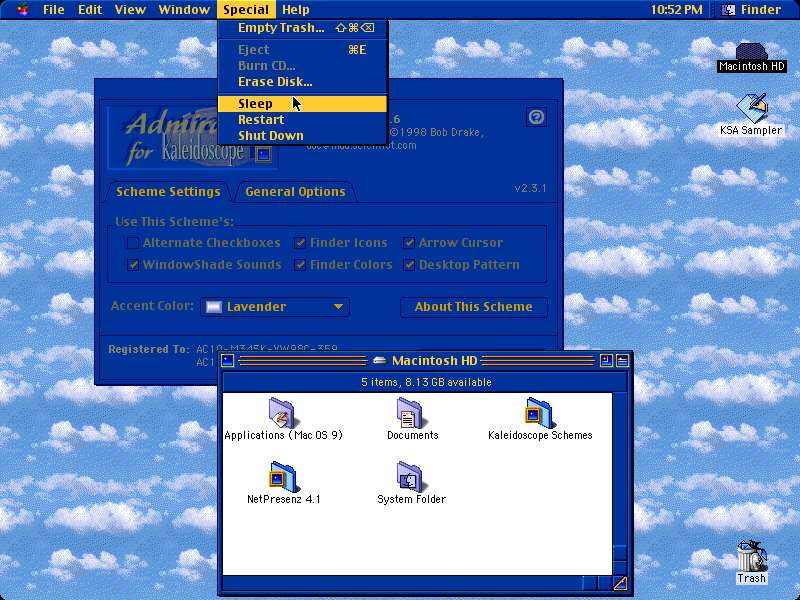Switch to the General Options tab
The height and width of the screenshot is (600, 800).
[295, 192]
